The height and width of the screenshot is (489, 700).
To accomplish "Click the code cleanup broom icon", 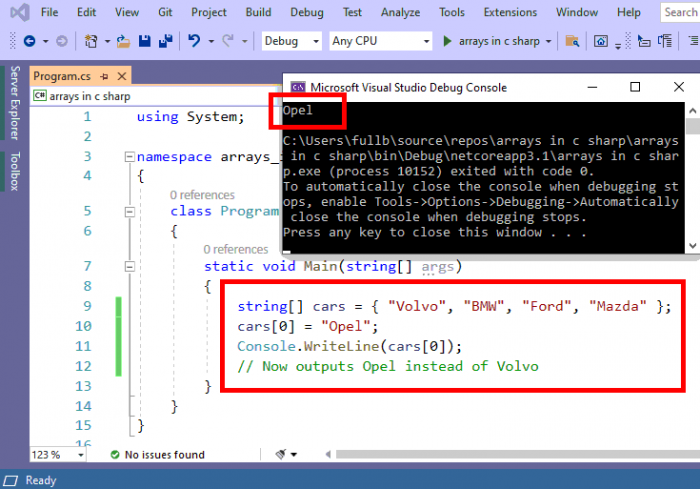I will pos(281,454).
